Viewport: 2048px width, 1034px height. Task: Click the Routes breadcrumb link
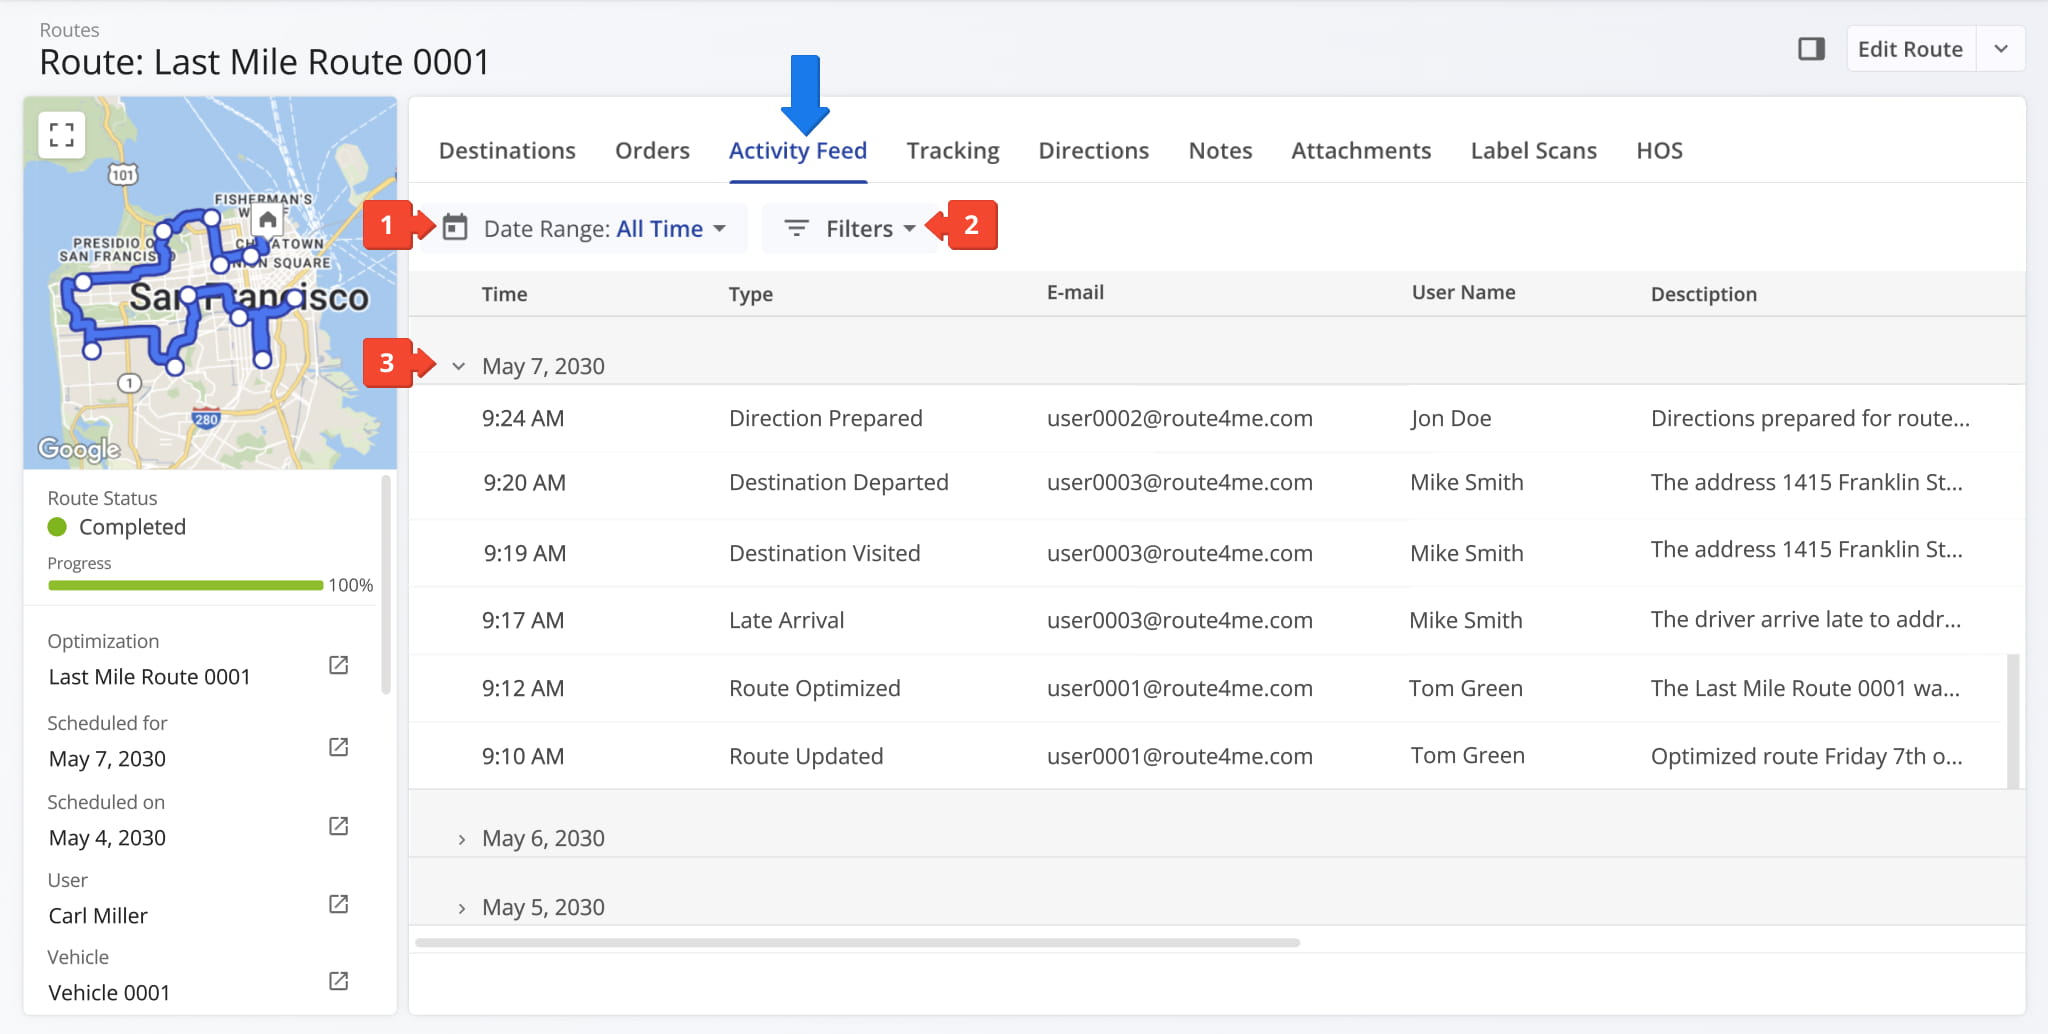(x=69, y=30)
